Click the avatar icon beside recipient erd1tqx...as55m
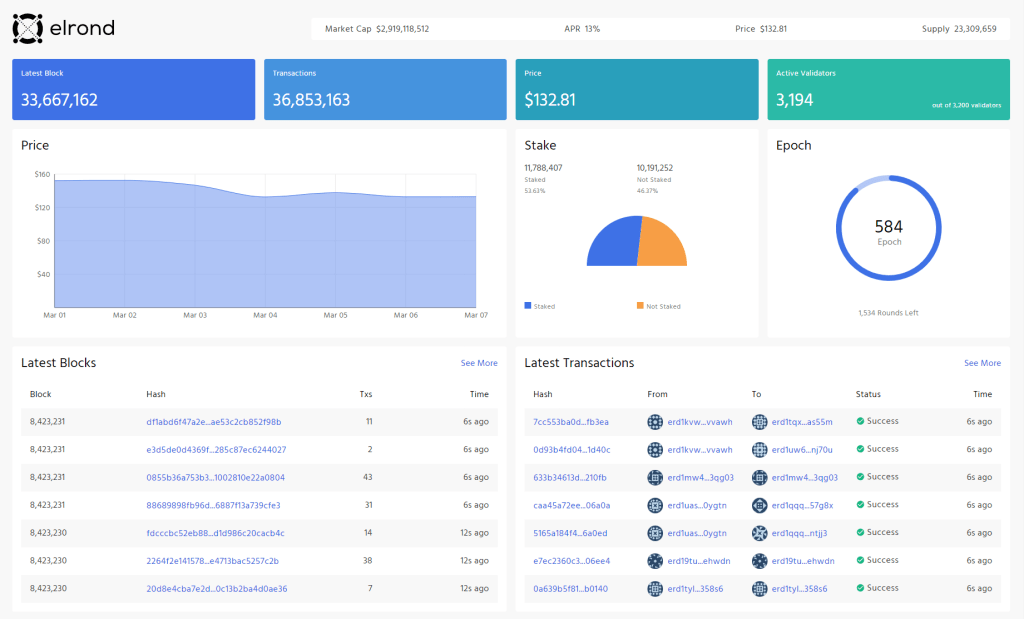 tap(760, 422)
